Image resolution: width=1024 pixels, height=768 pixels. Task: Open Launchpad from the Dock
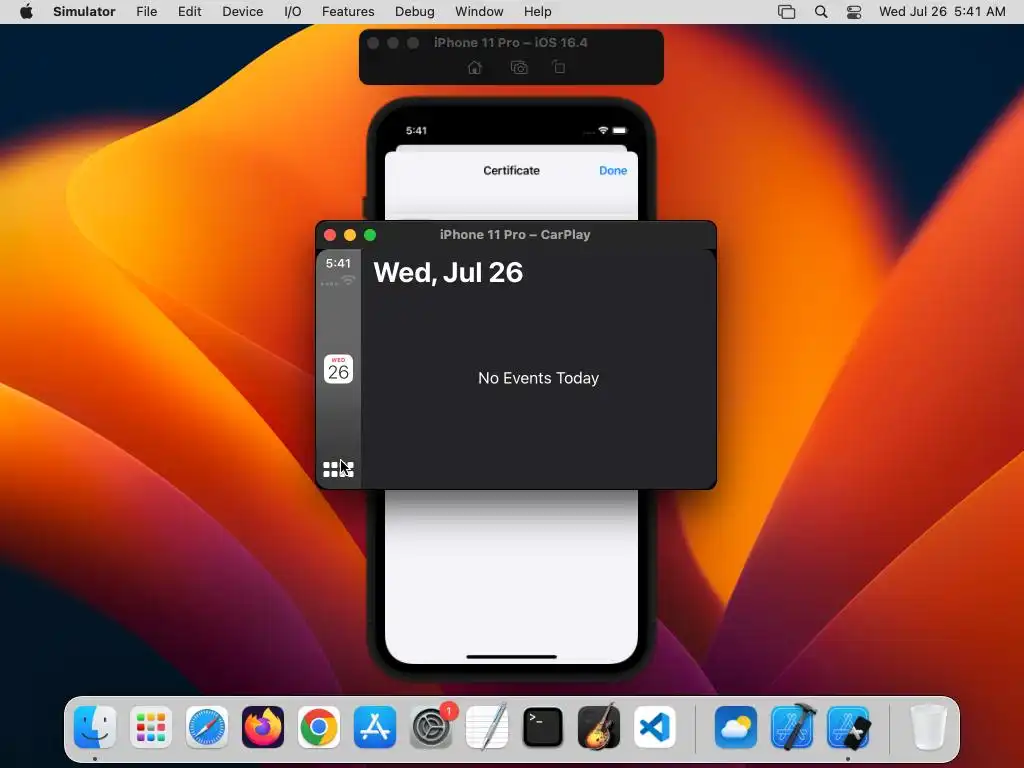pyautogui.click(x=151, y=727)
